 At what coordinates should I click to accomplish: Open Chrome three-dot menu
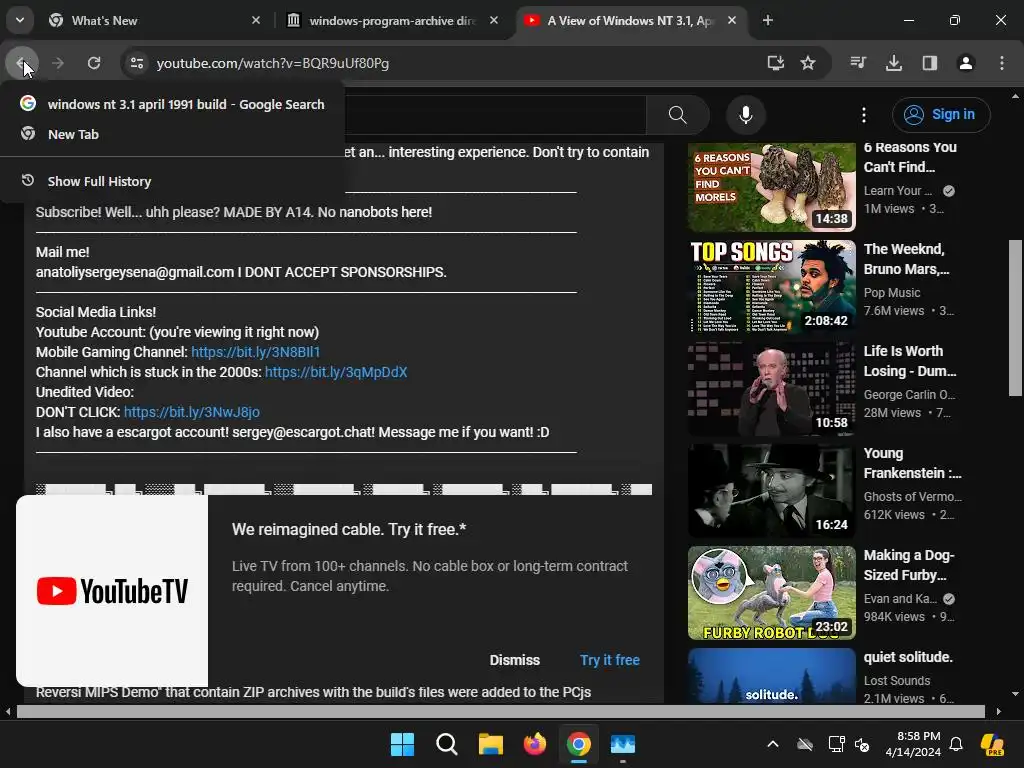coord(1002,63)
